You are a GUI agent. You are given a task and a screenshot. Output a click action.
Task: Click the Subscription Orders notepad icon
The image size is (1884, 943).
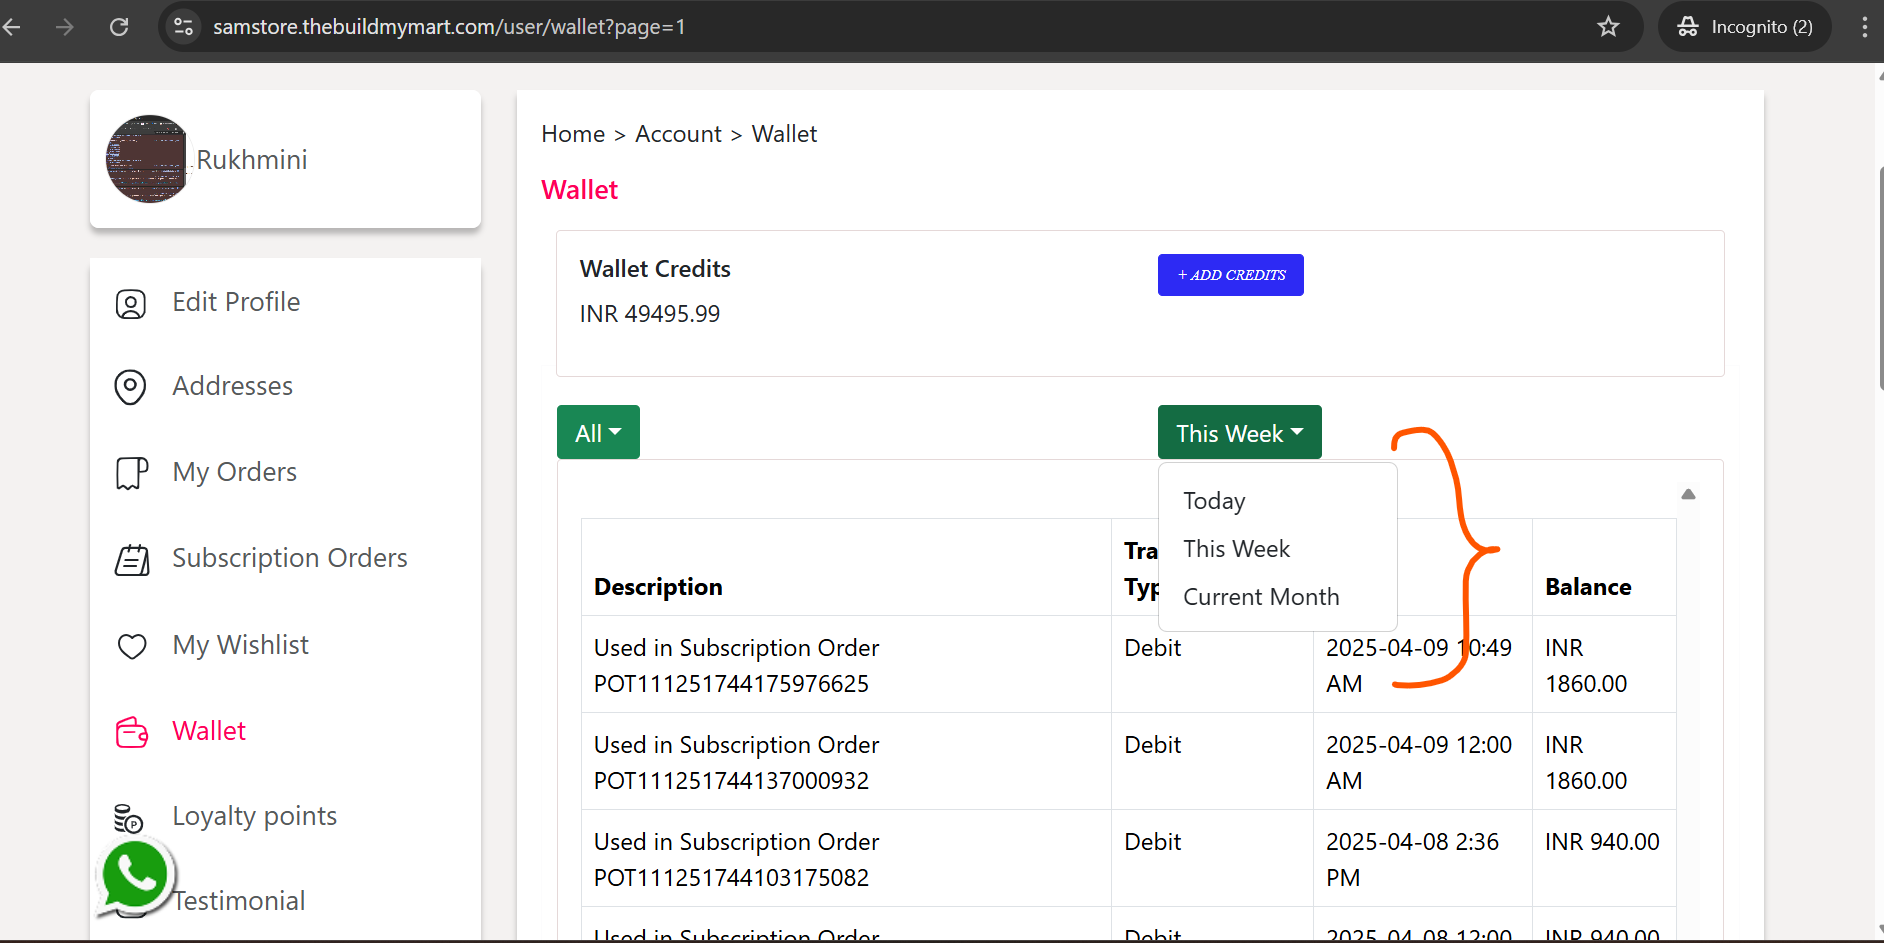(x=132, y=559)
